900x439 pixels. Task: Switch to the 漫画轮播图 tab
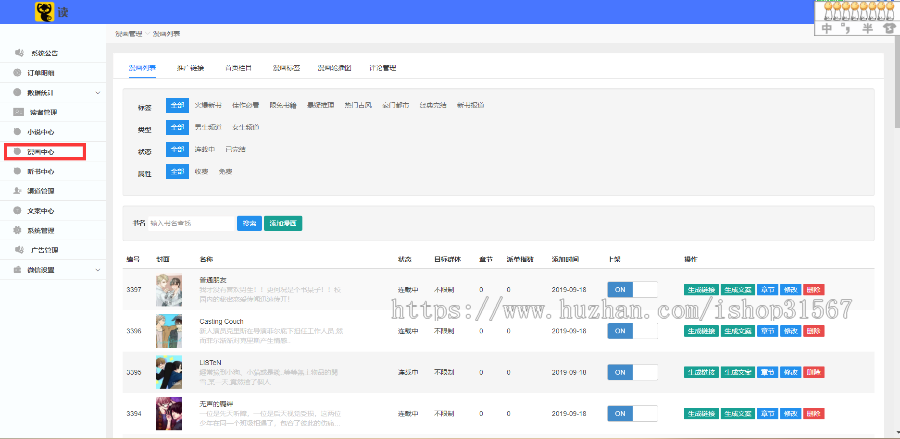335,68
